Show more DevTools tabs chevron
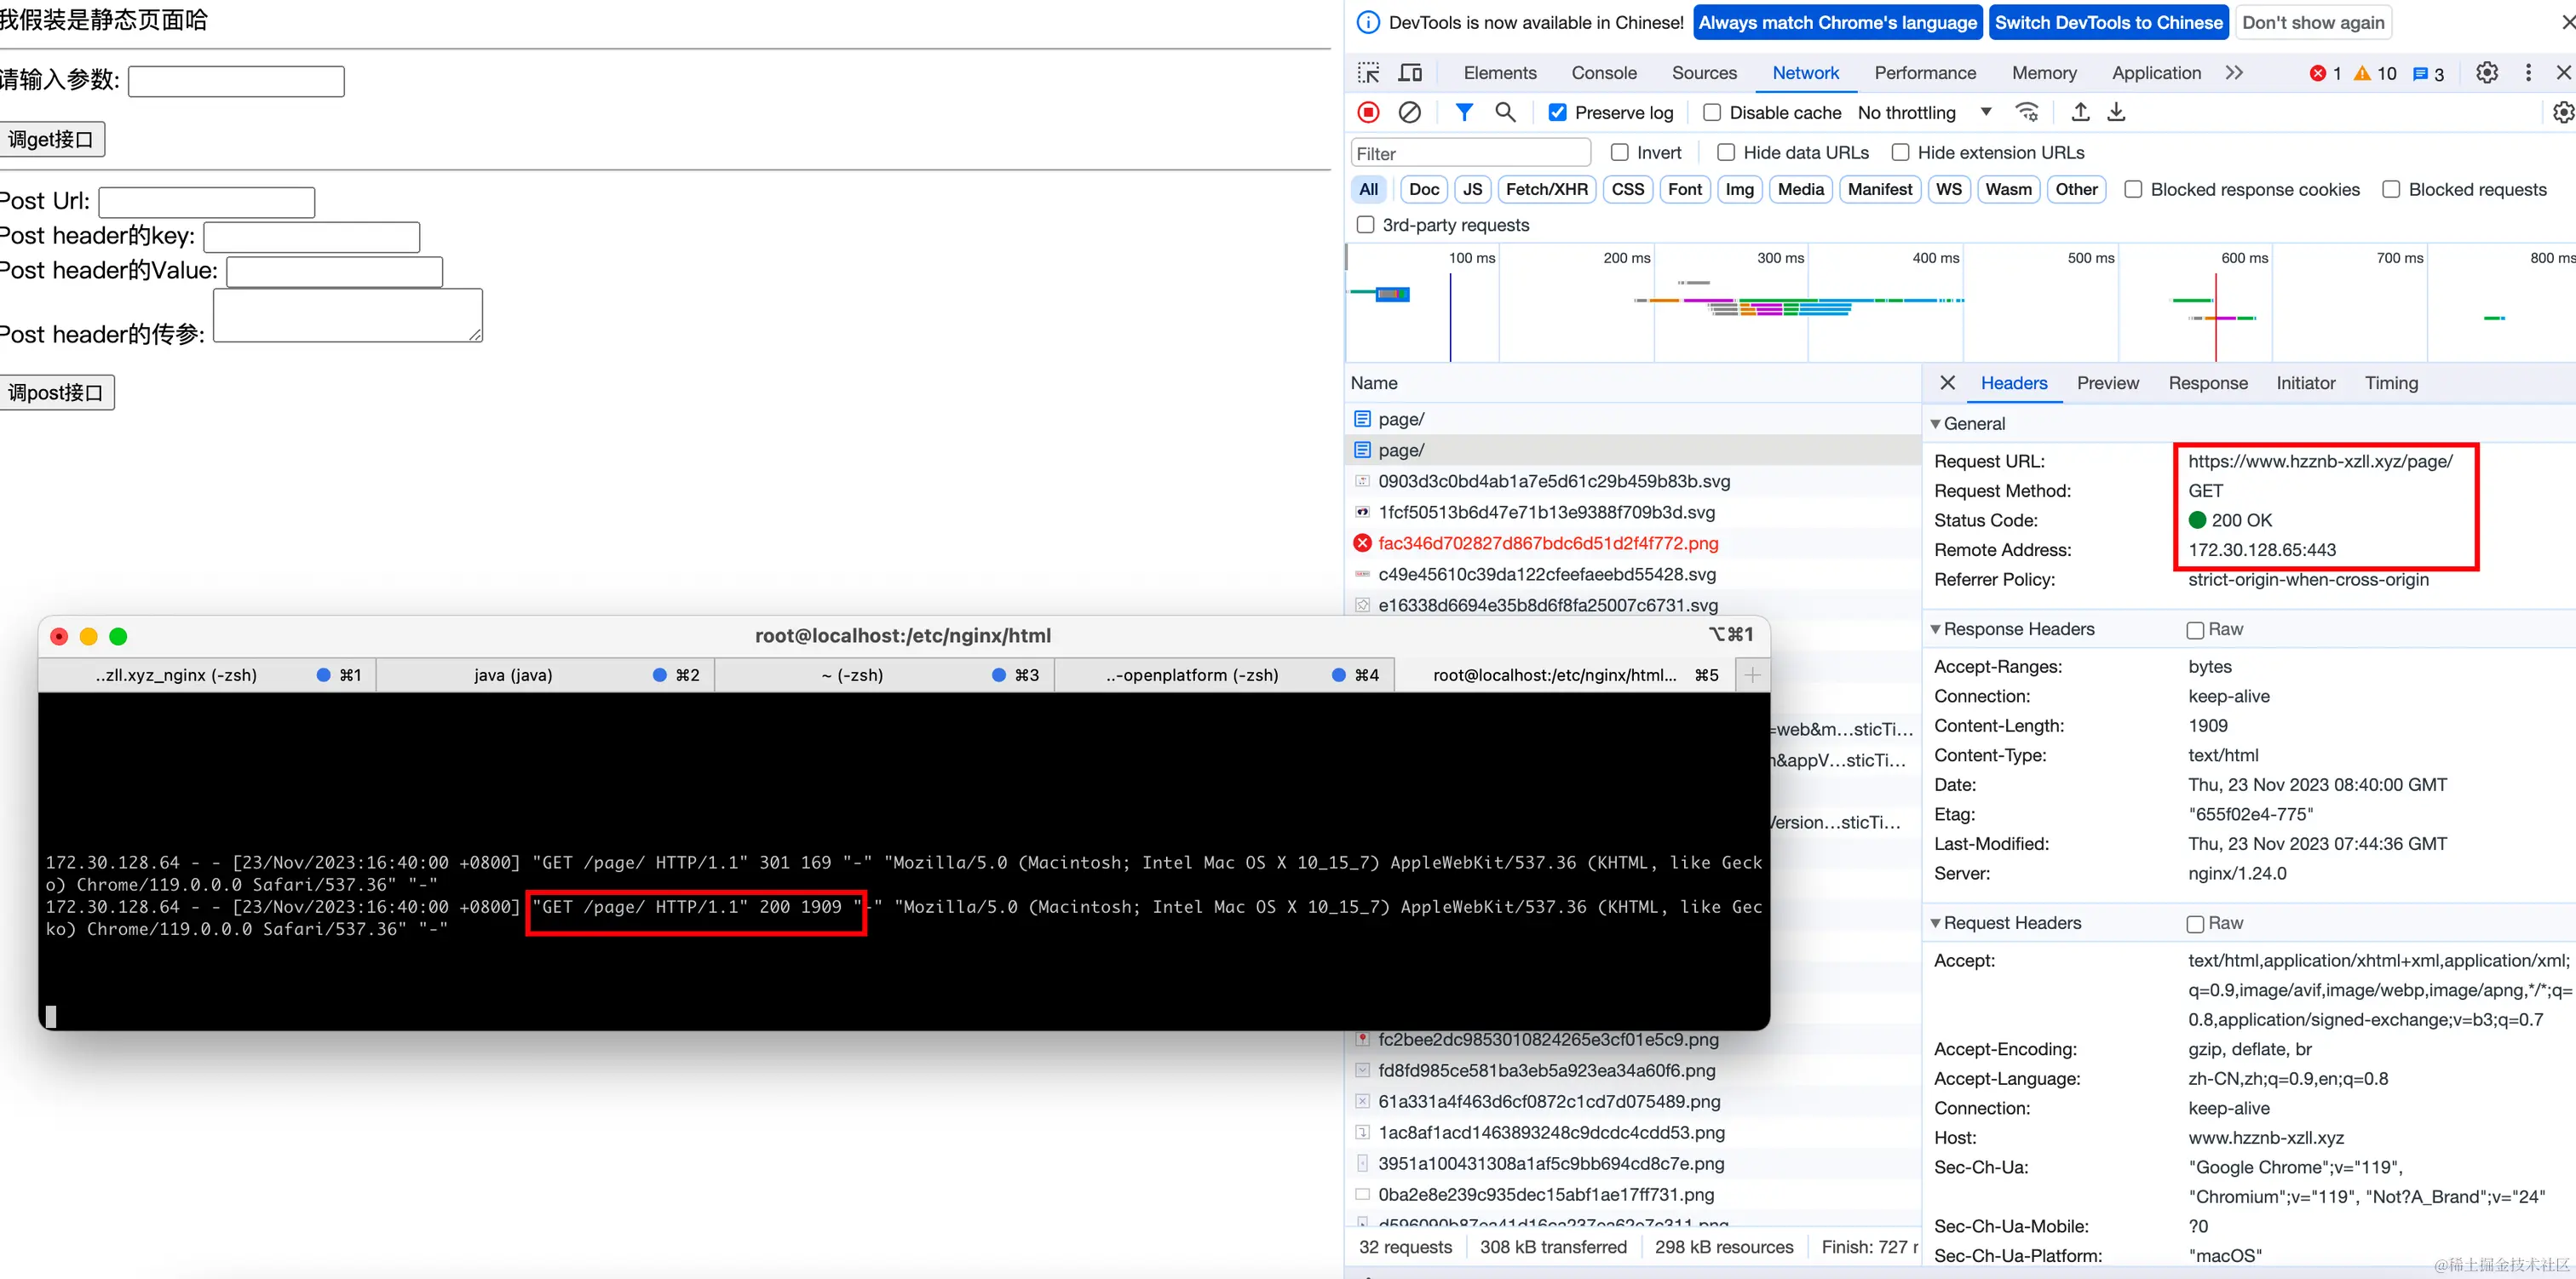 2234,73
